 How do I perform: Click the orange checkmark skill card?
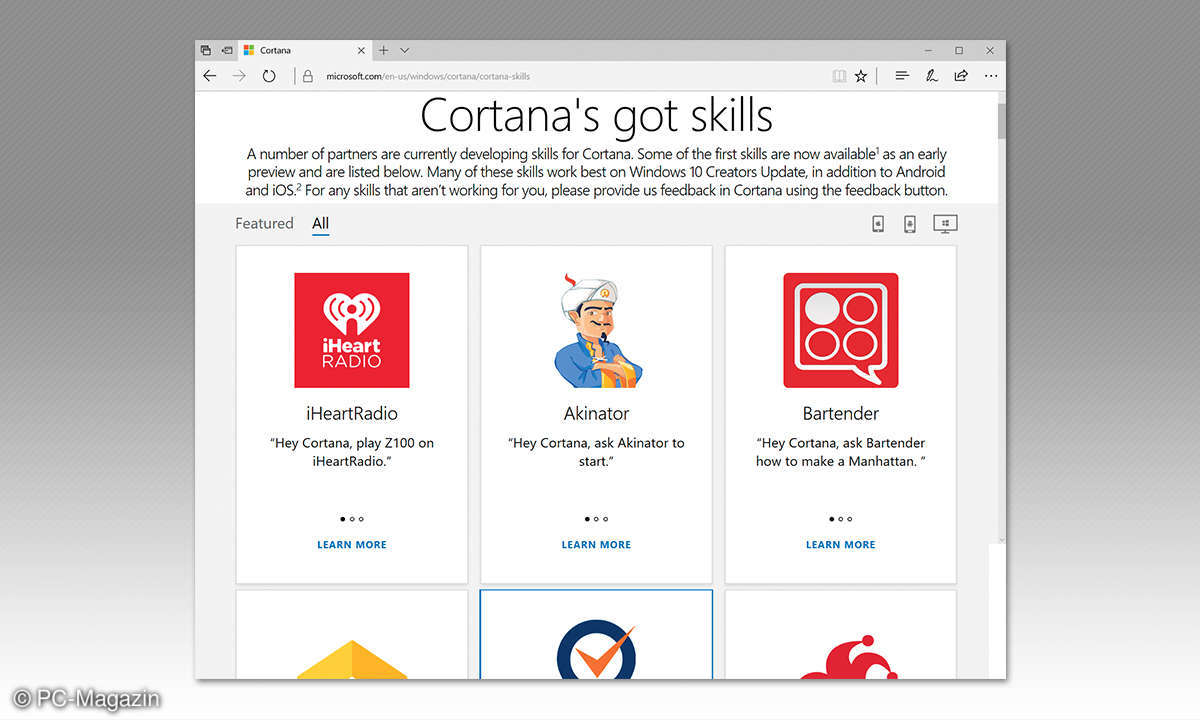coord(596,634)
